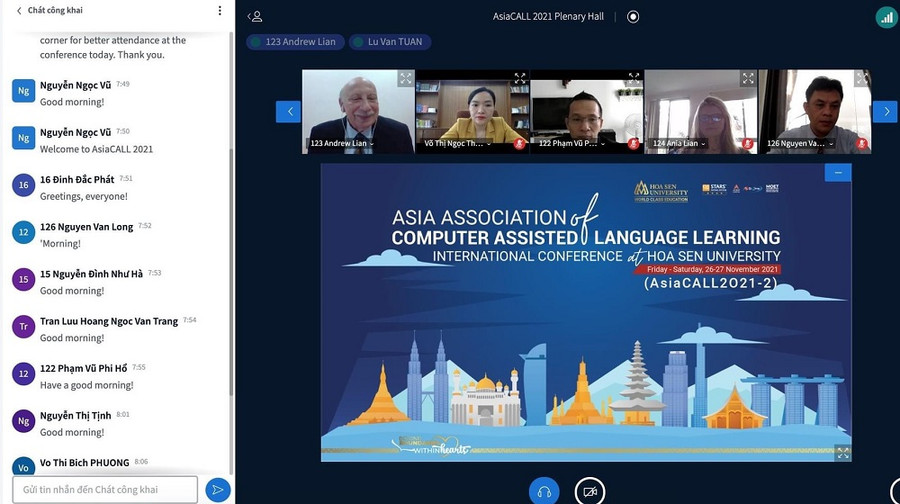Click muted mic icon on 126 Nguyen Va webcam
Screen dimensions: 900x504
(862, 144)
